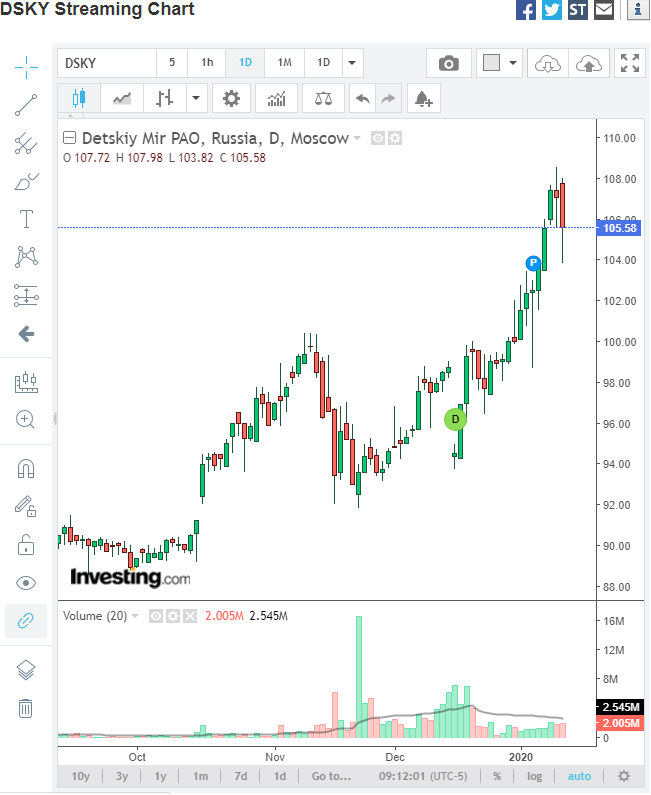Open the pitchfork drawing tool
Screen dimensions: 651x795
click(x=26, y=143)
